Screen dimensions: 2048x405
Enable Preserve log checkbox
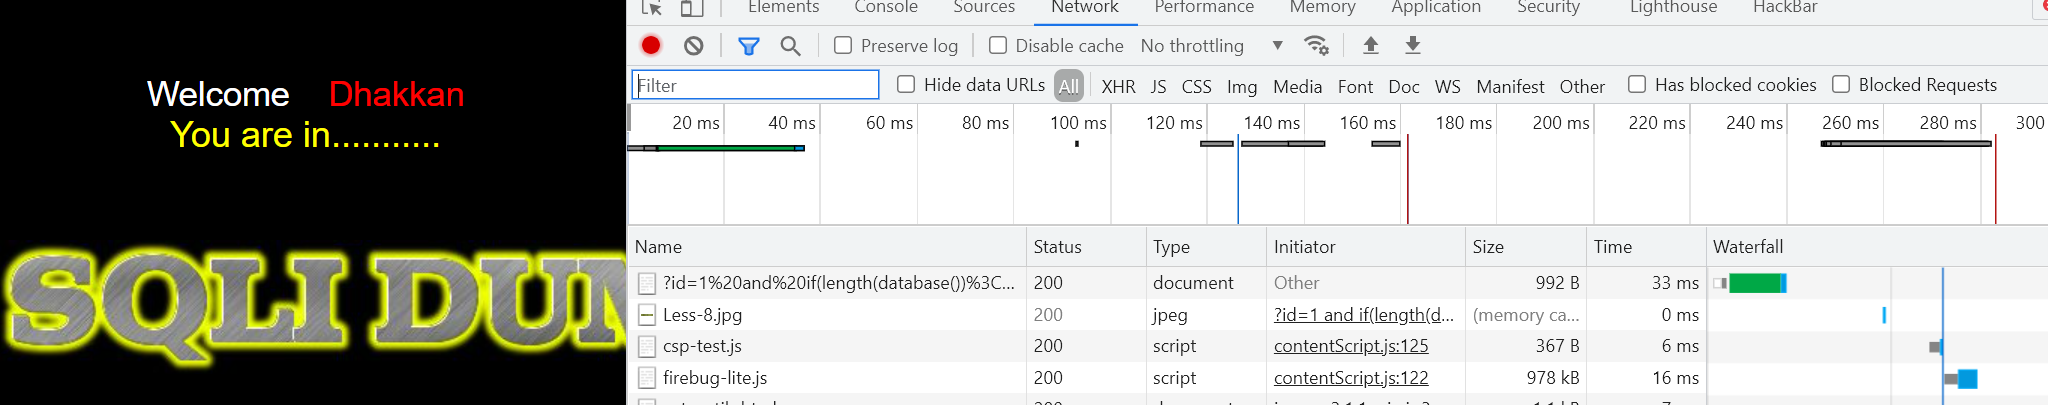tap(843, 45)
